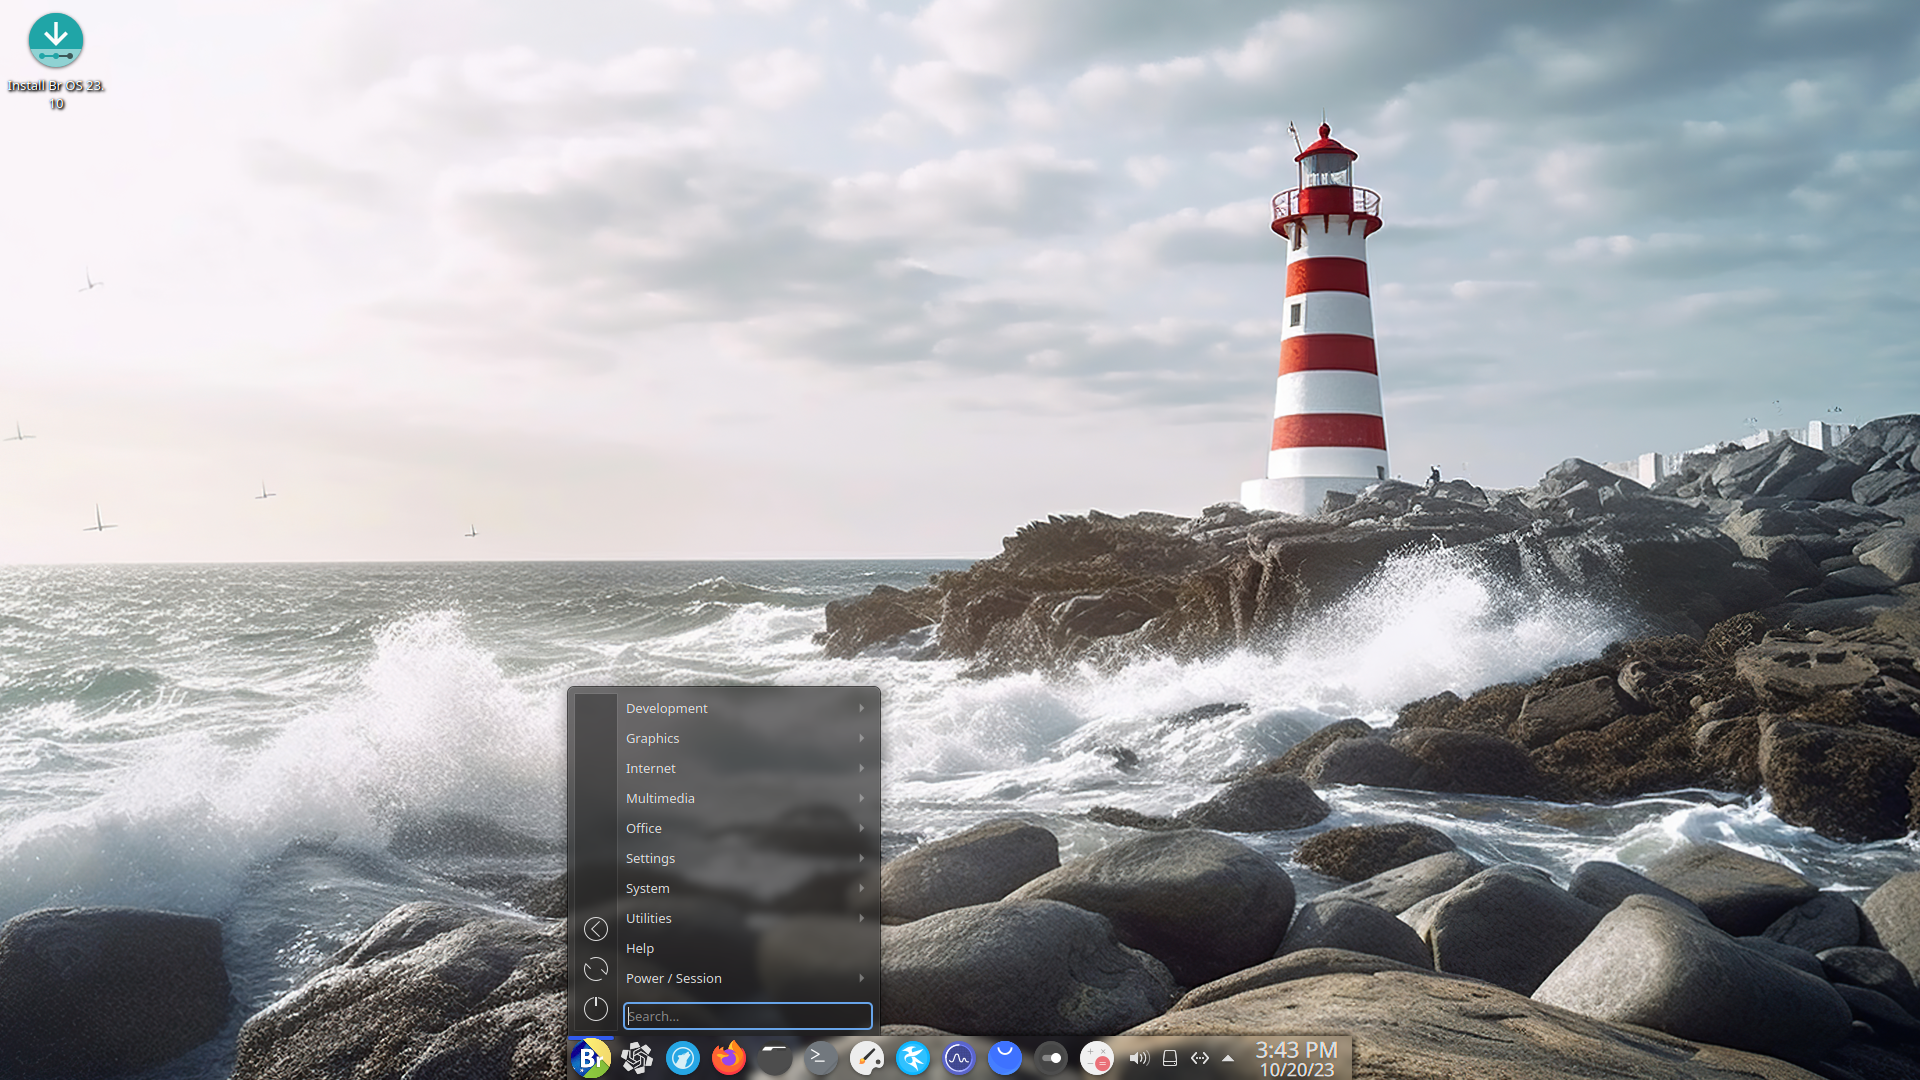Click the network connection tray icon
This screenshot has height=1080, width=1920.
(1200, 1058)
